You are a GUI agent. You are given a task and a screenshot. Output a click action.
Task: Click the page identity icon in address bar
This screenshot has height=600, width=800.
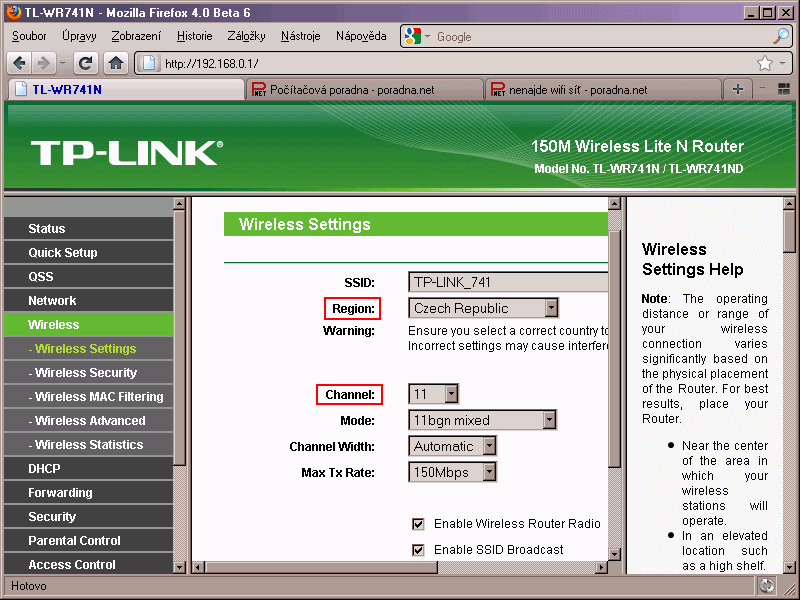coord(148,63)
